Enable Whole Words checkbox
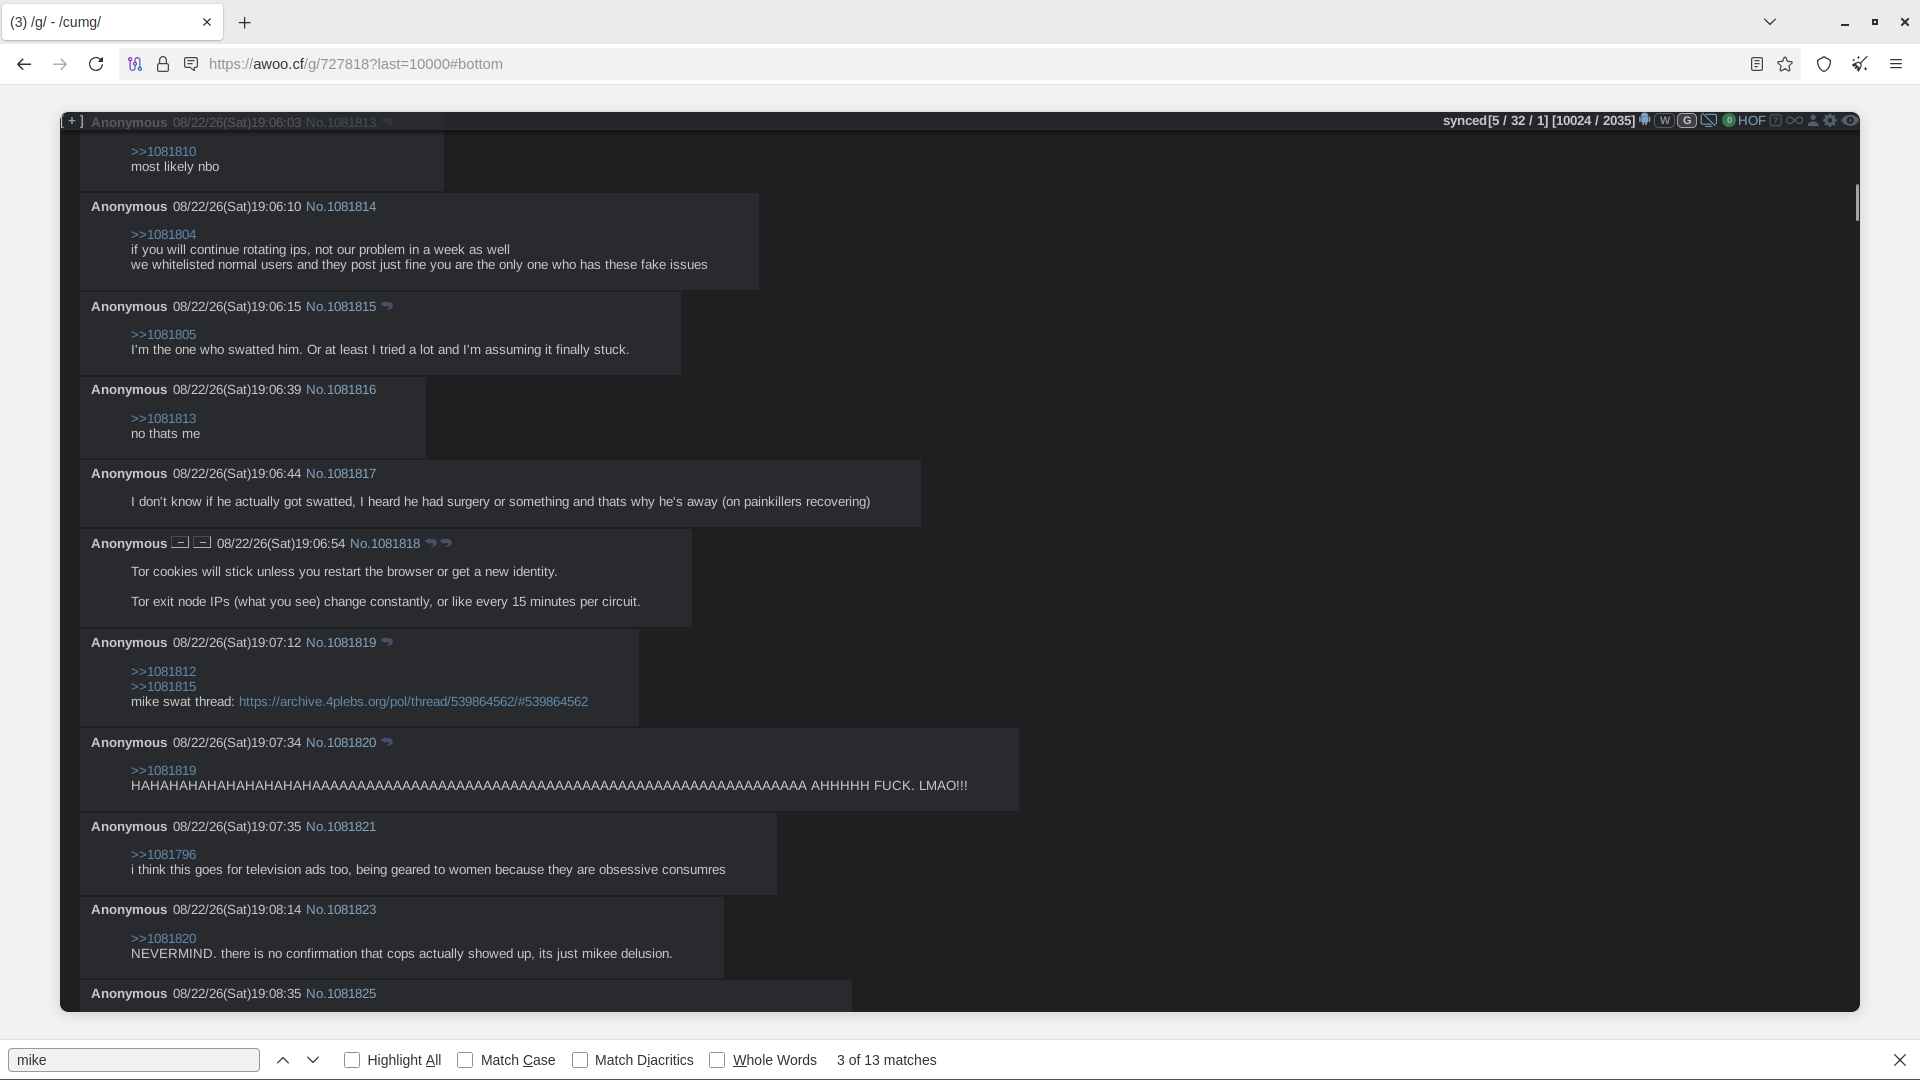Viewport: 1920px width, 1080px height. click(717, 1060)
